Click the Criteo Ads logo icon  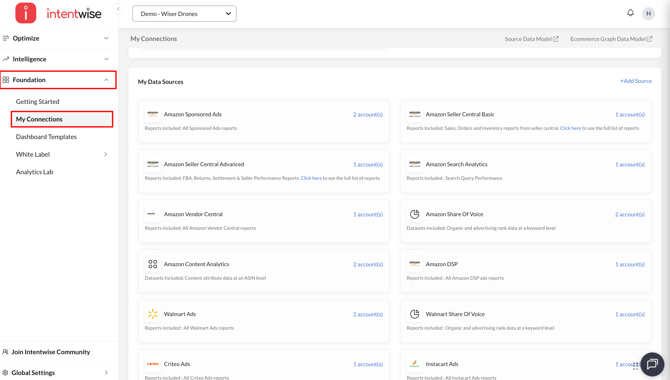coord(153,364)
